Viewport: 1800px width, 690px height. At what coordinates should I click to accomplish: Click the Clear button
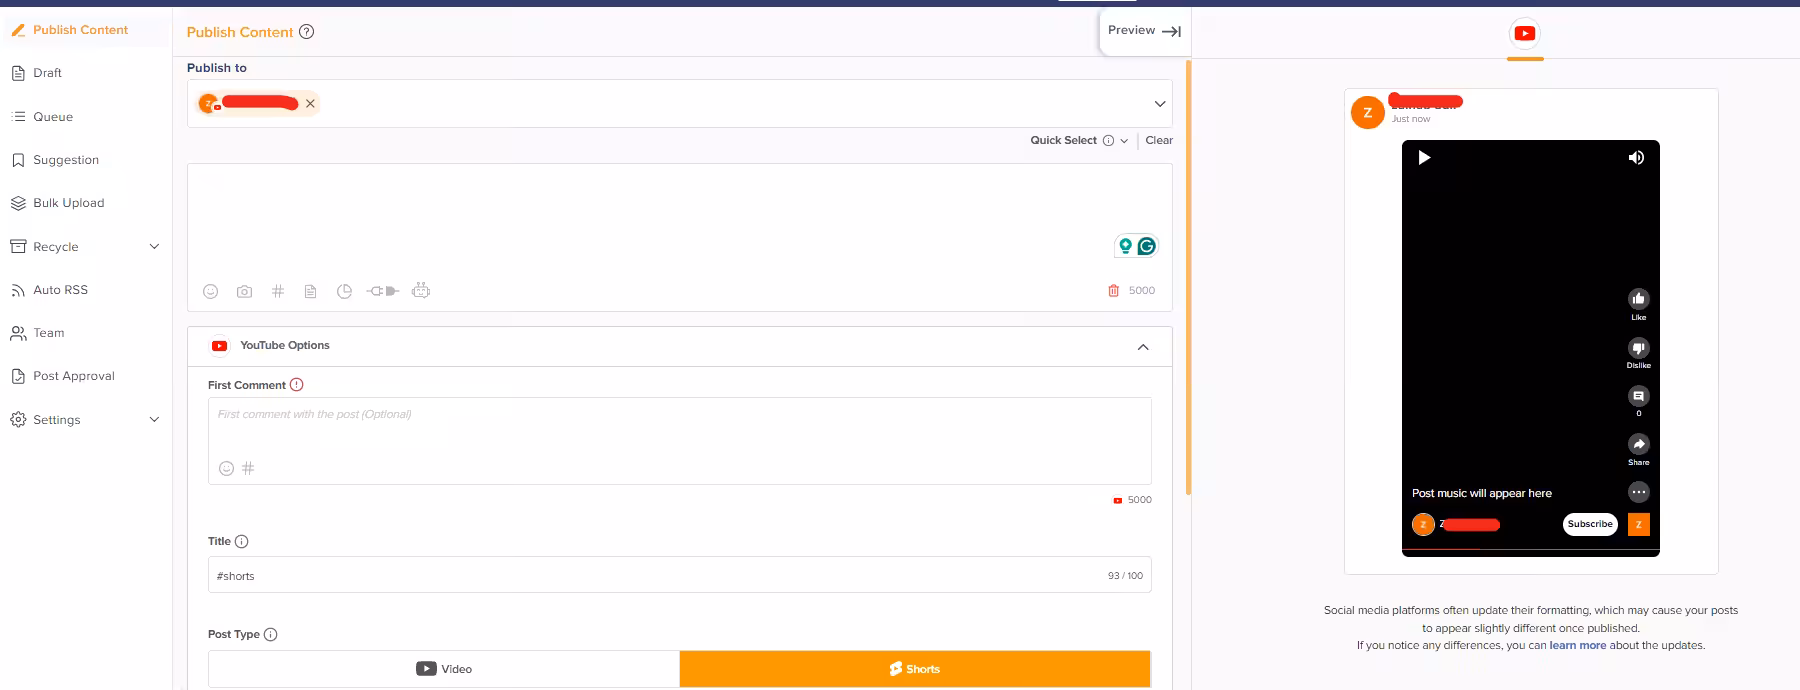tap(1159, 141)
